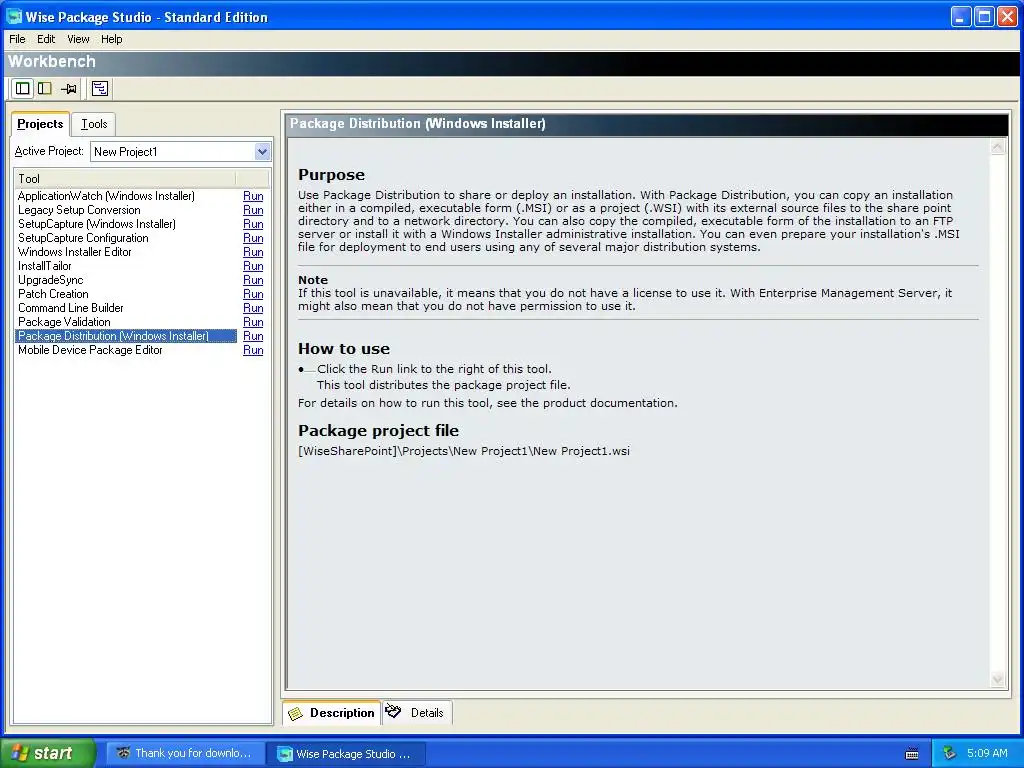Screen dimensions: 1024x768
Task: Select Legacy Setup Conversion row
Action: point(125,210)
